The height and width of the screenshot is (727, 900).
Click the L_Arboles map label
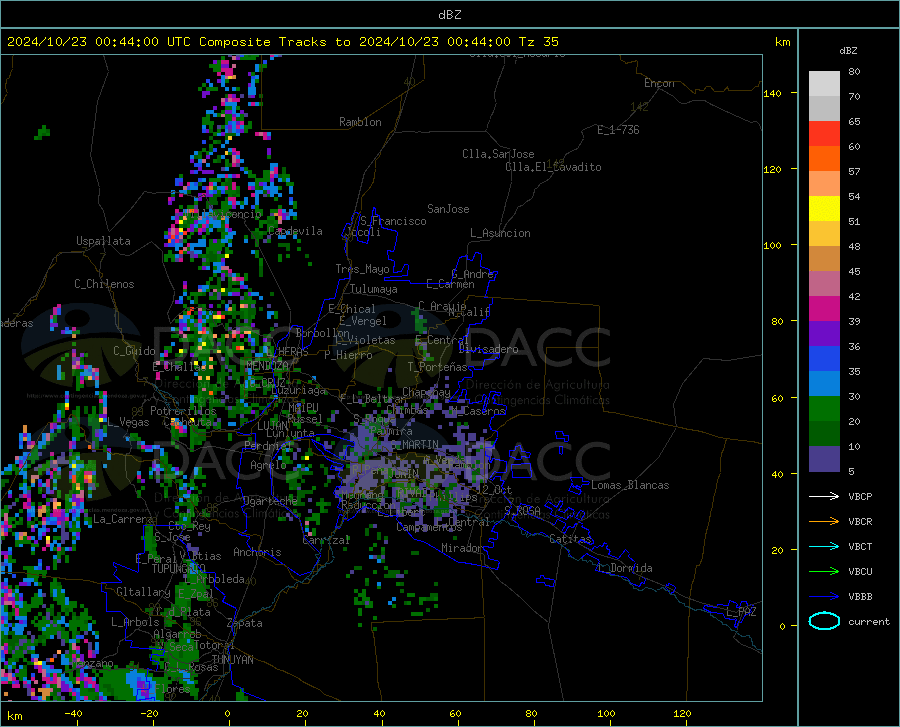(x=135, y=621)
